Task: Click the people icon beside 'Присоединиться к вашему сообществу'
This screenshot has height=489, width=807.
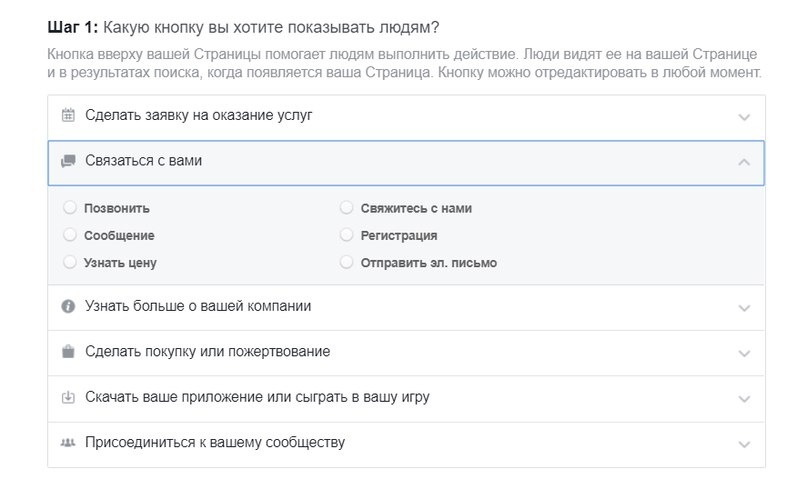Action: point(68,443)
